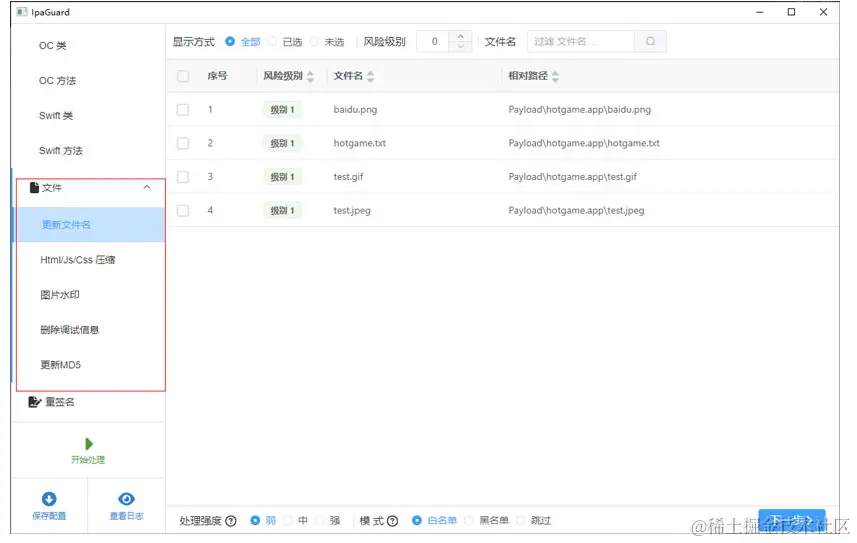Click path Payload\hotgame.app\test.gif
857x543 pixels.
point(573,177)
